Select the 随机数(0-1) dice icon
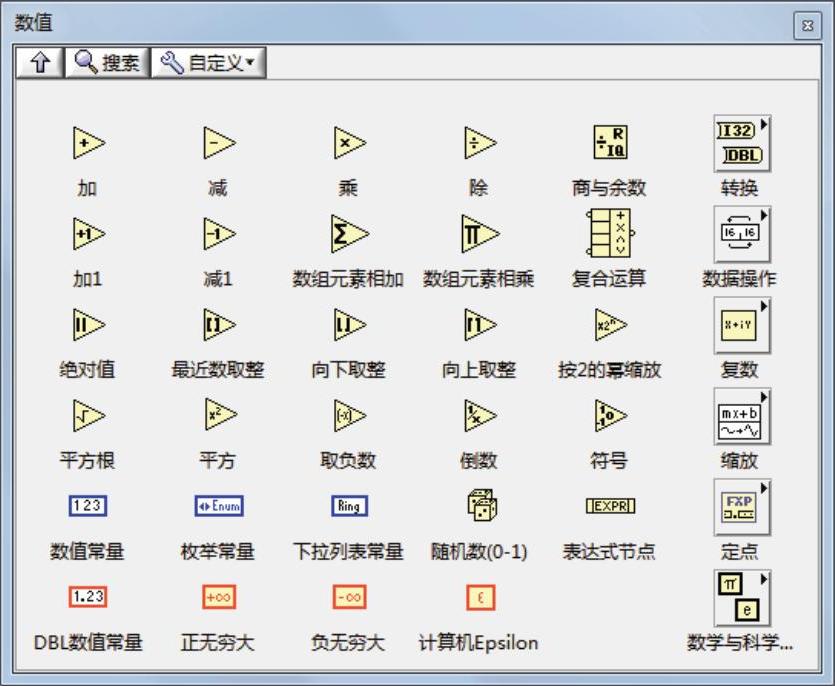835x686 pixels. coord(481,505)
